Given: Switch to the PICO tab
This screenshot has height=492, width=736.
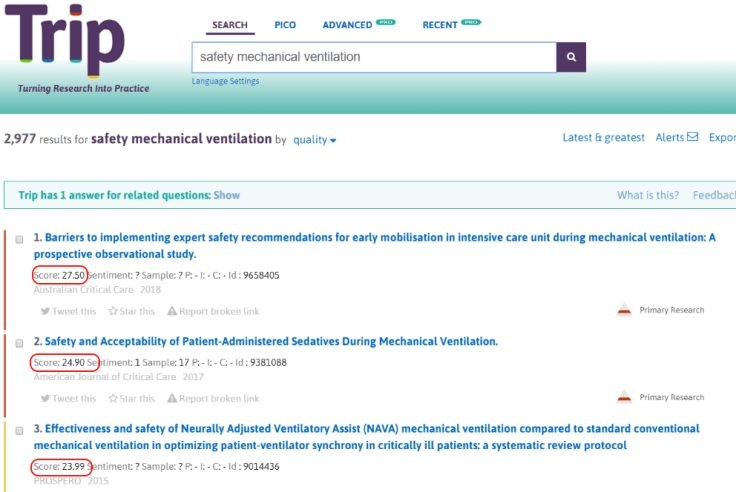Looking at the screenshot, I should pos(285,25).
